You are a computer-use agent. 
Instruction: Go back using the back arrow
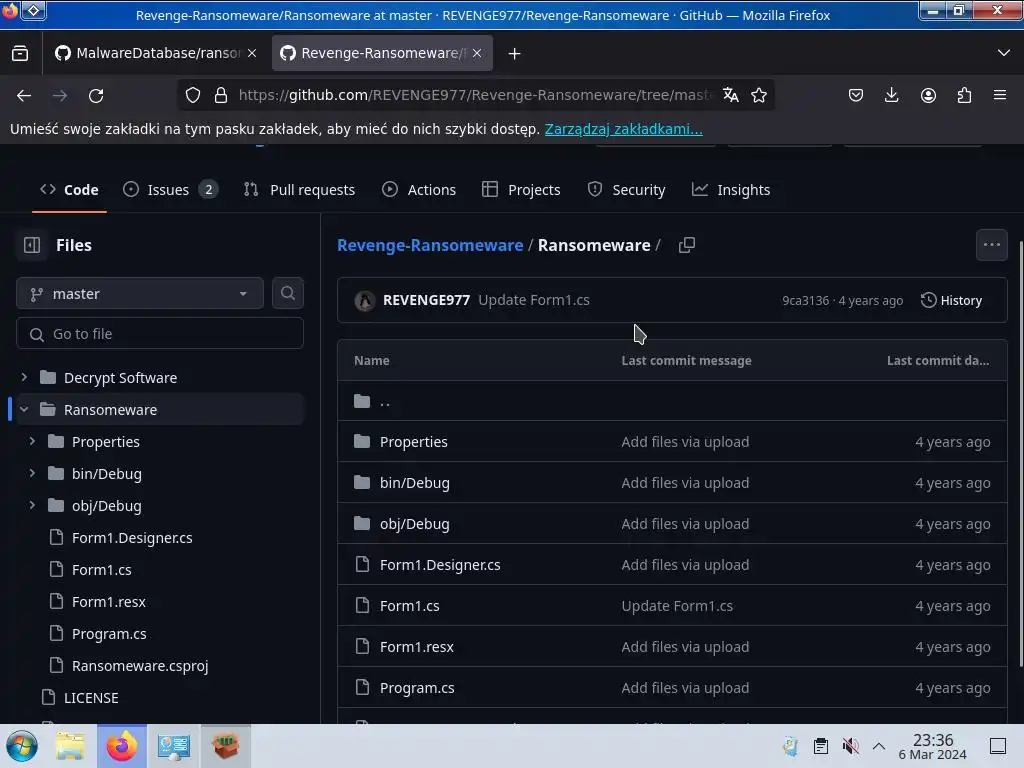tap(24, 95)
